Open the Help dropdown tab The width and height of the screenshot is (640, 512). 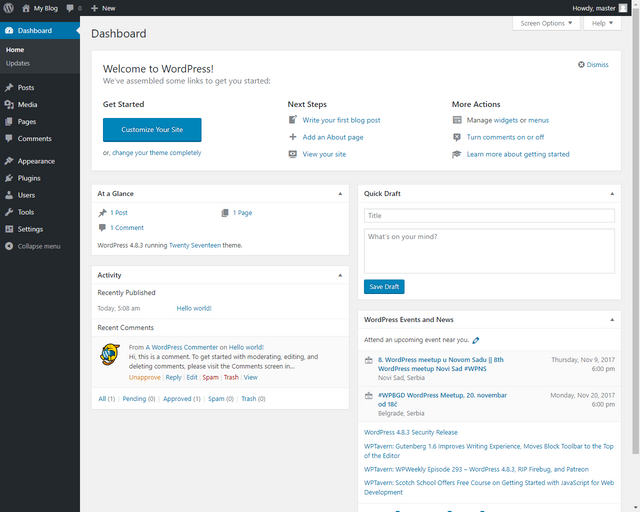click(x=602, y=23)
